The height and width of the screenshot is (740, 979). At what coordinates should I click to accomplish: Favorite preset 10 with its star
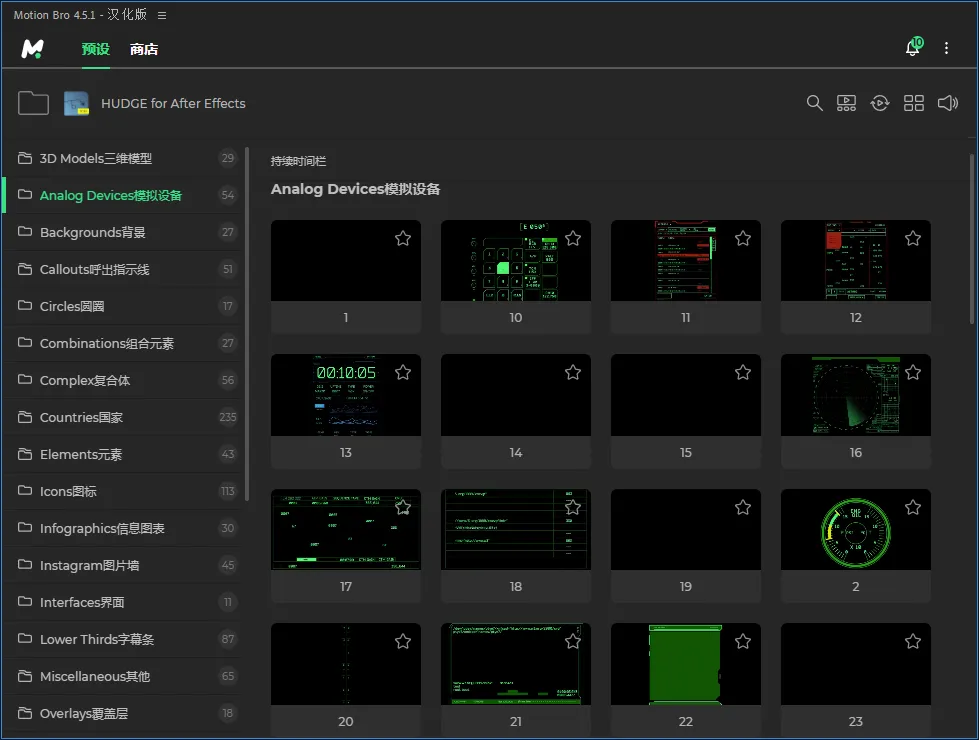pyautogui.click(x=573, y=238)
